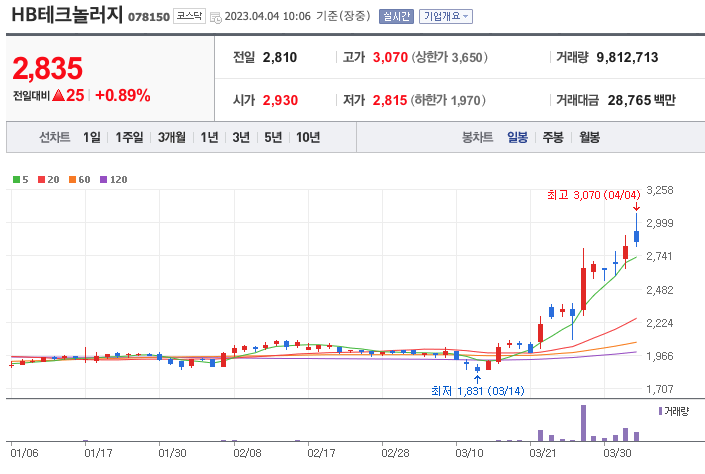The height and width of the screenshot is (474, 705).
Task: Click the red 20-day moving average swatch
Action: point(41,179)
